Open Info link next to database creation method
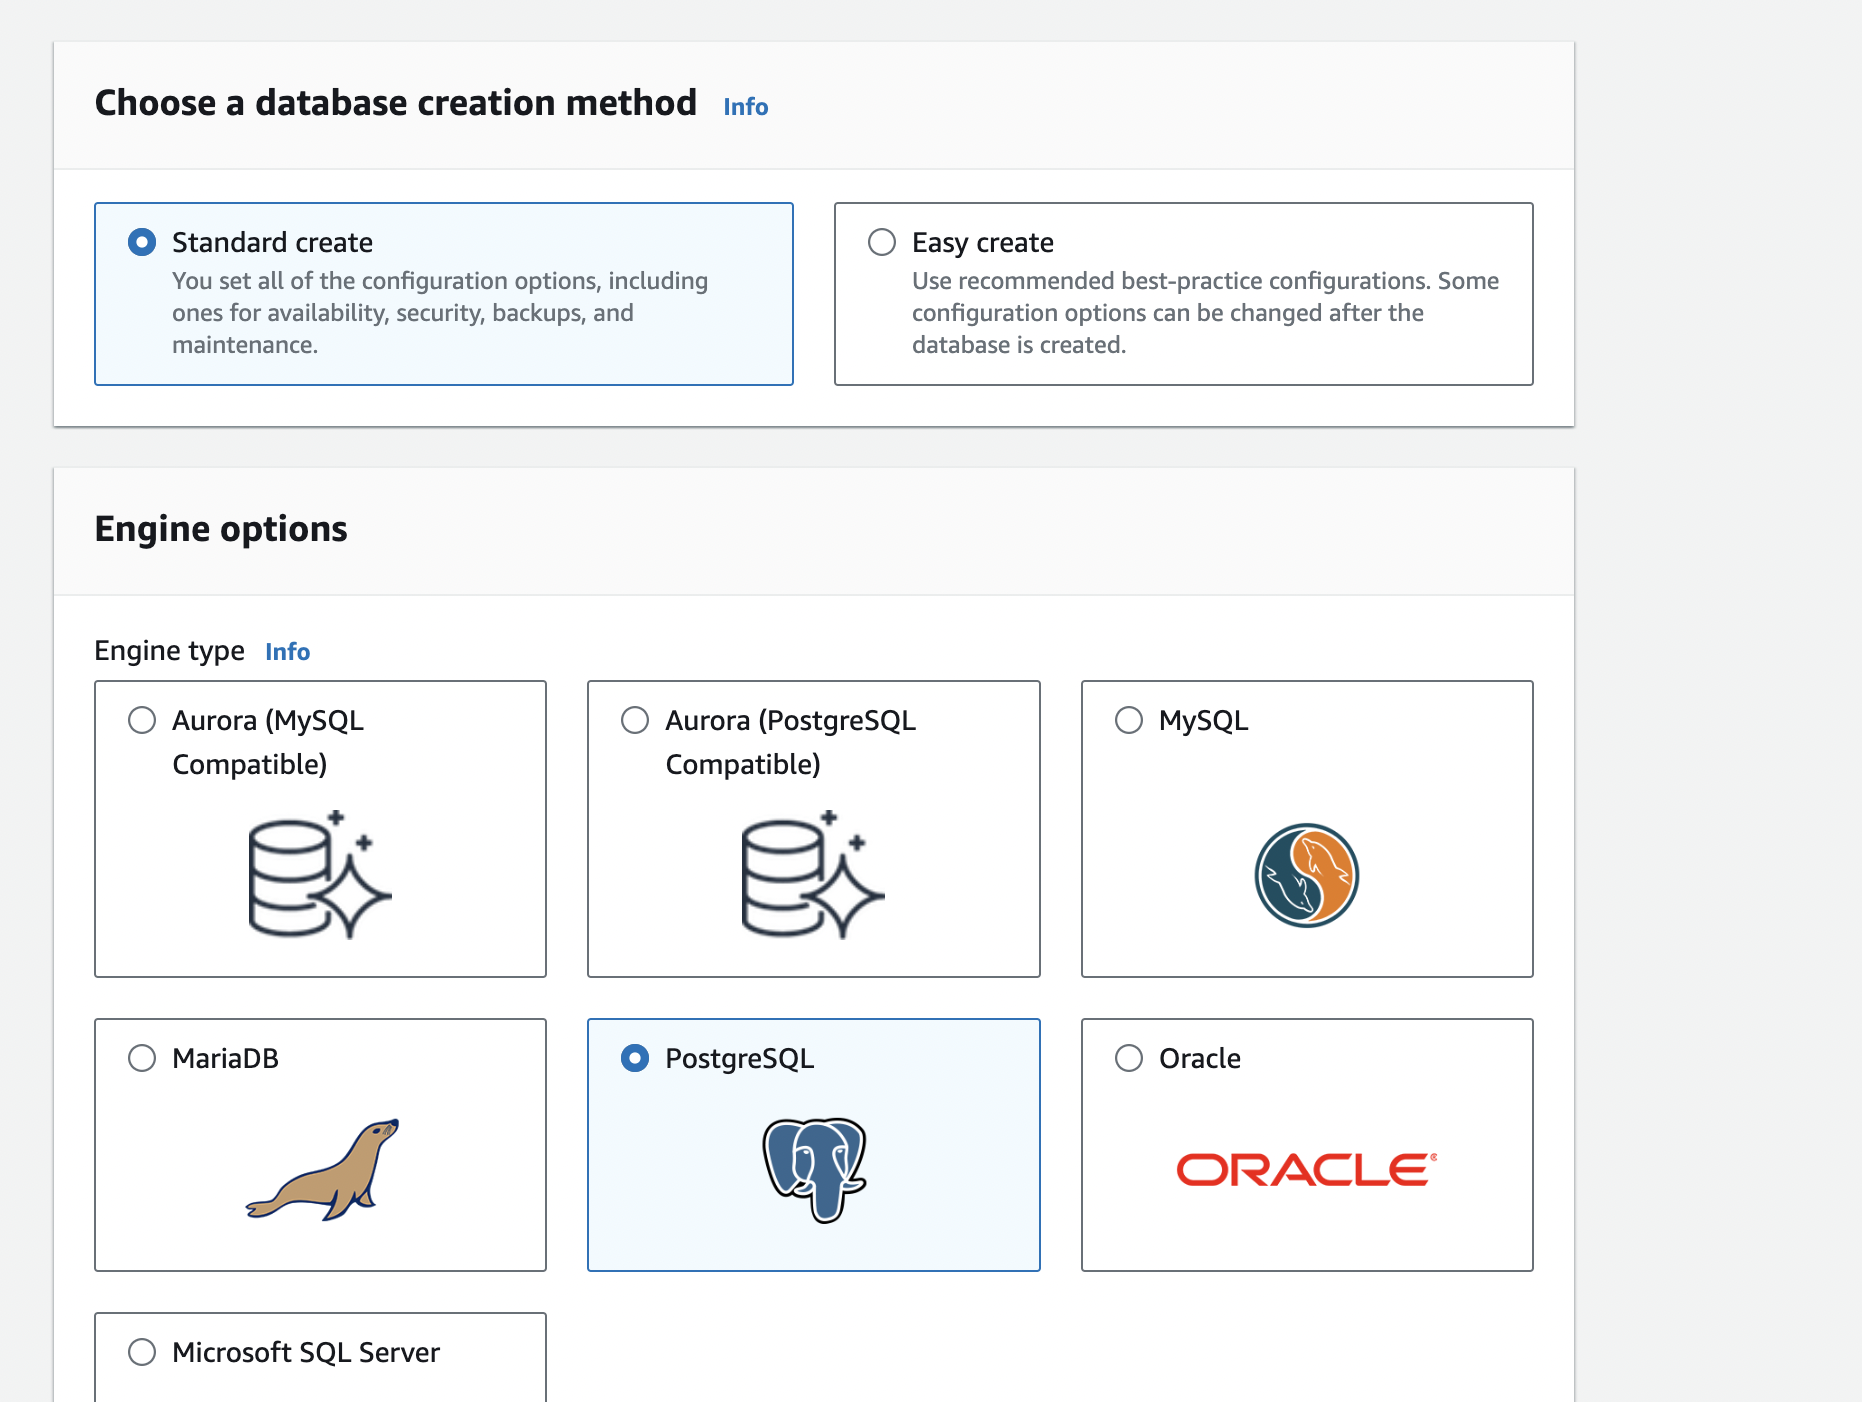The image size is (1862, 1402). tap(746, 106)
